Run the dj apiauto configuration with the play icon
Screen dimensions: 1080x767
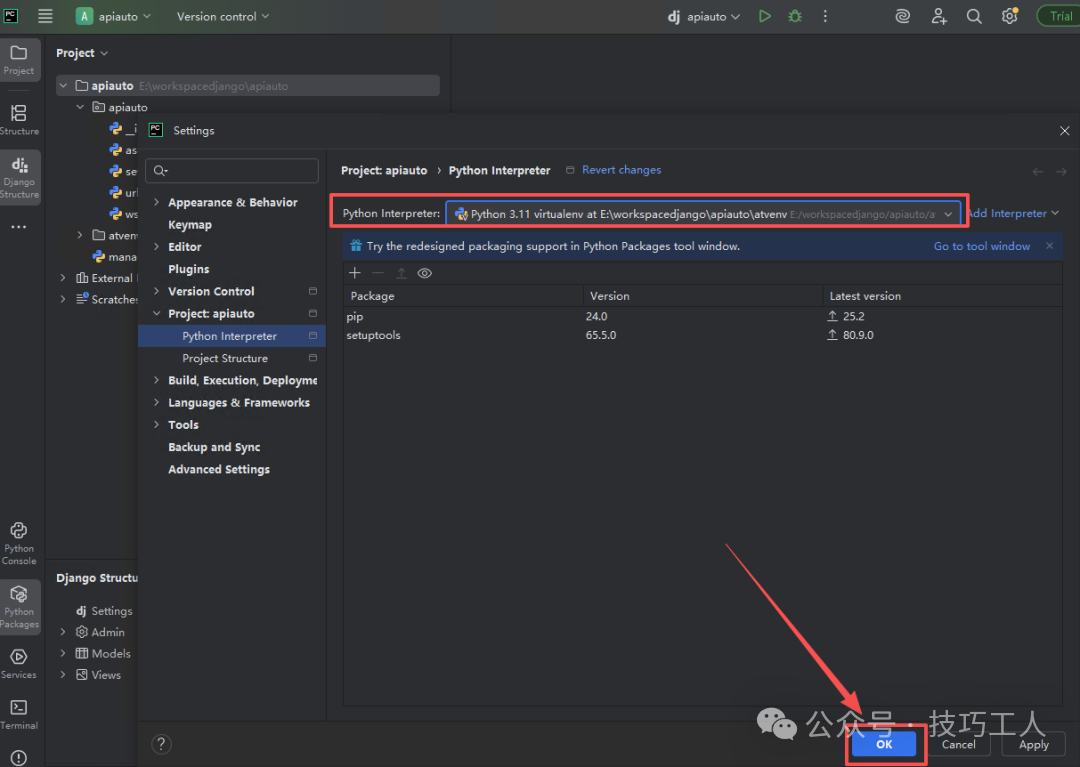(x=764, y=16)
